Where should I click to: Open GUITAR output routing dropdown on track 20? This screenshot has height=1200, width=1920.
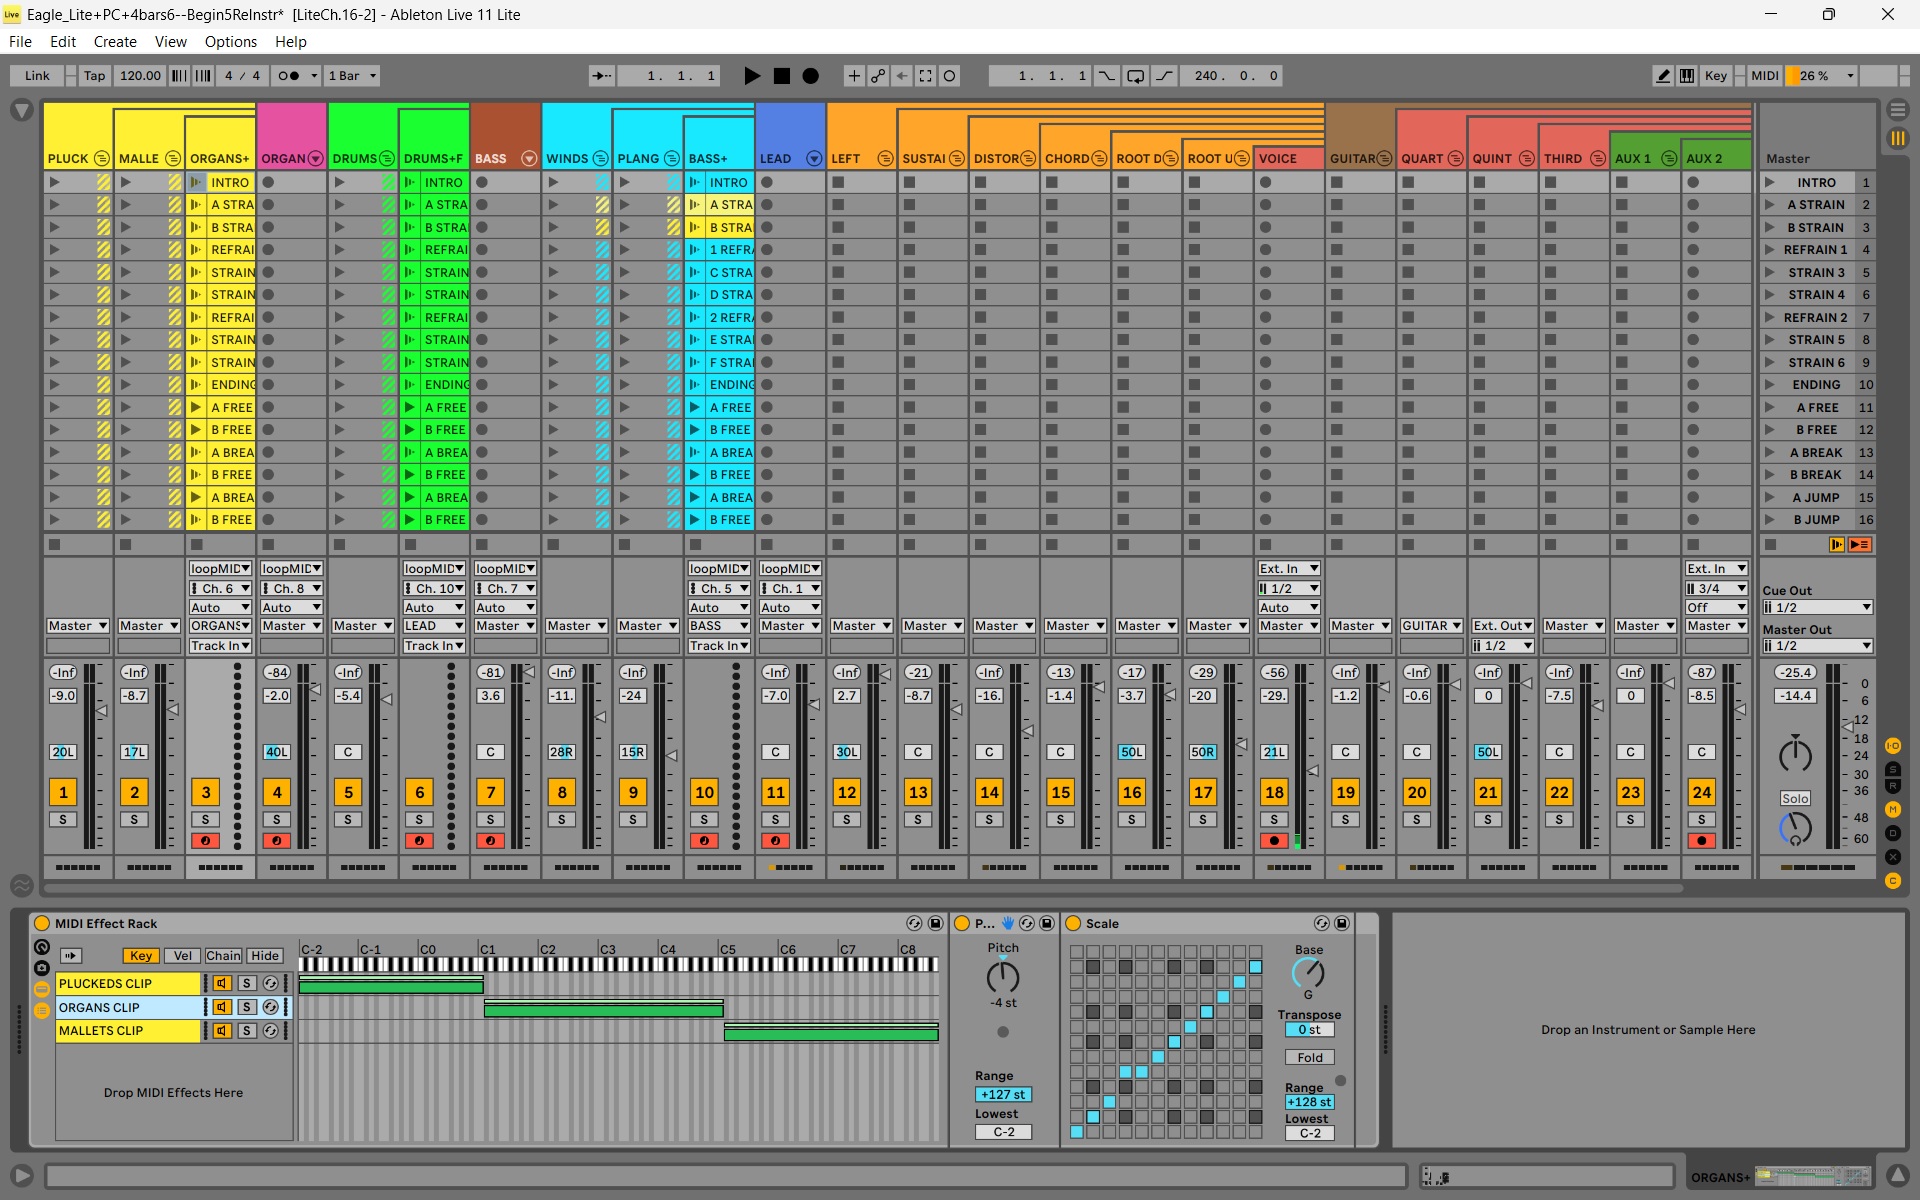(1431, 626)
